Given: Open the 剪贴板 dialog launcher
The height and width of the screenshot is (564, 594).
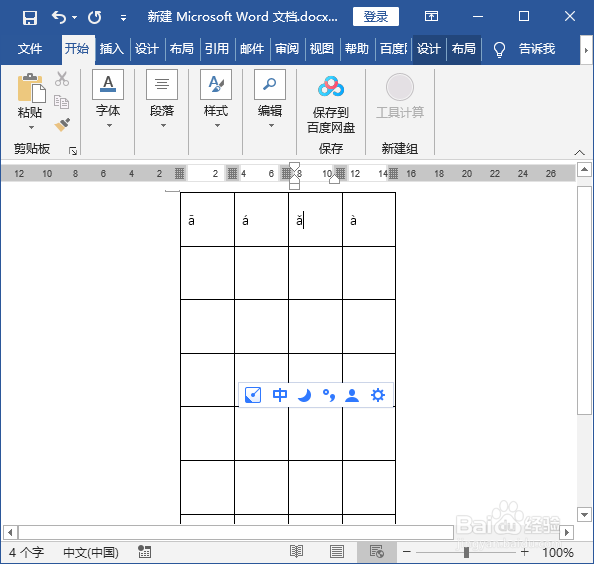Looking at the screenshot, I should tap(73, 151).
